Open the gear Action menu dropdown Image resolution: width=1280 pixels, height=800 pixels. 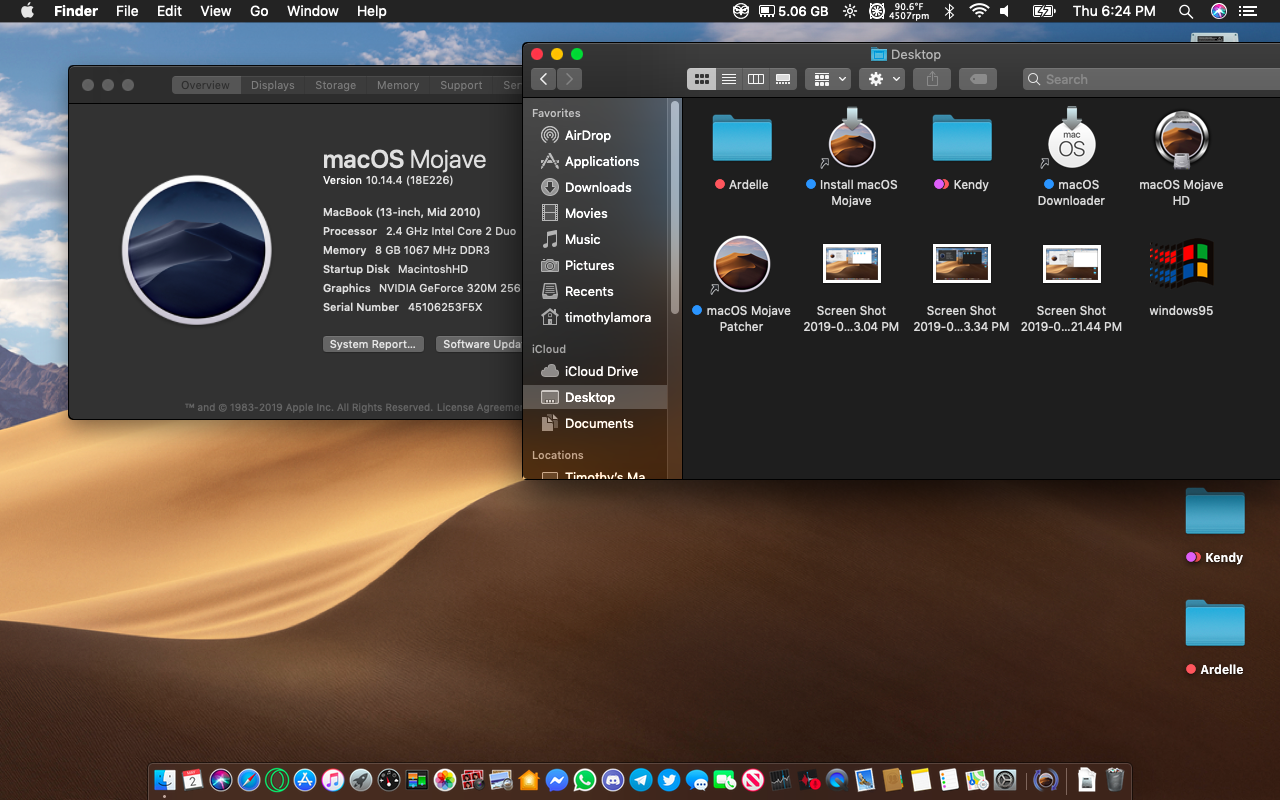pyautogui.click(x=881, y=79)
